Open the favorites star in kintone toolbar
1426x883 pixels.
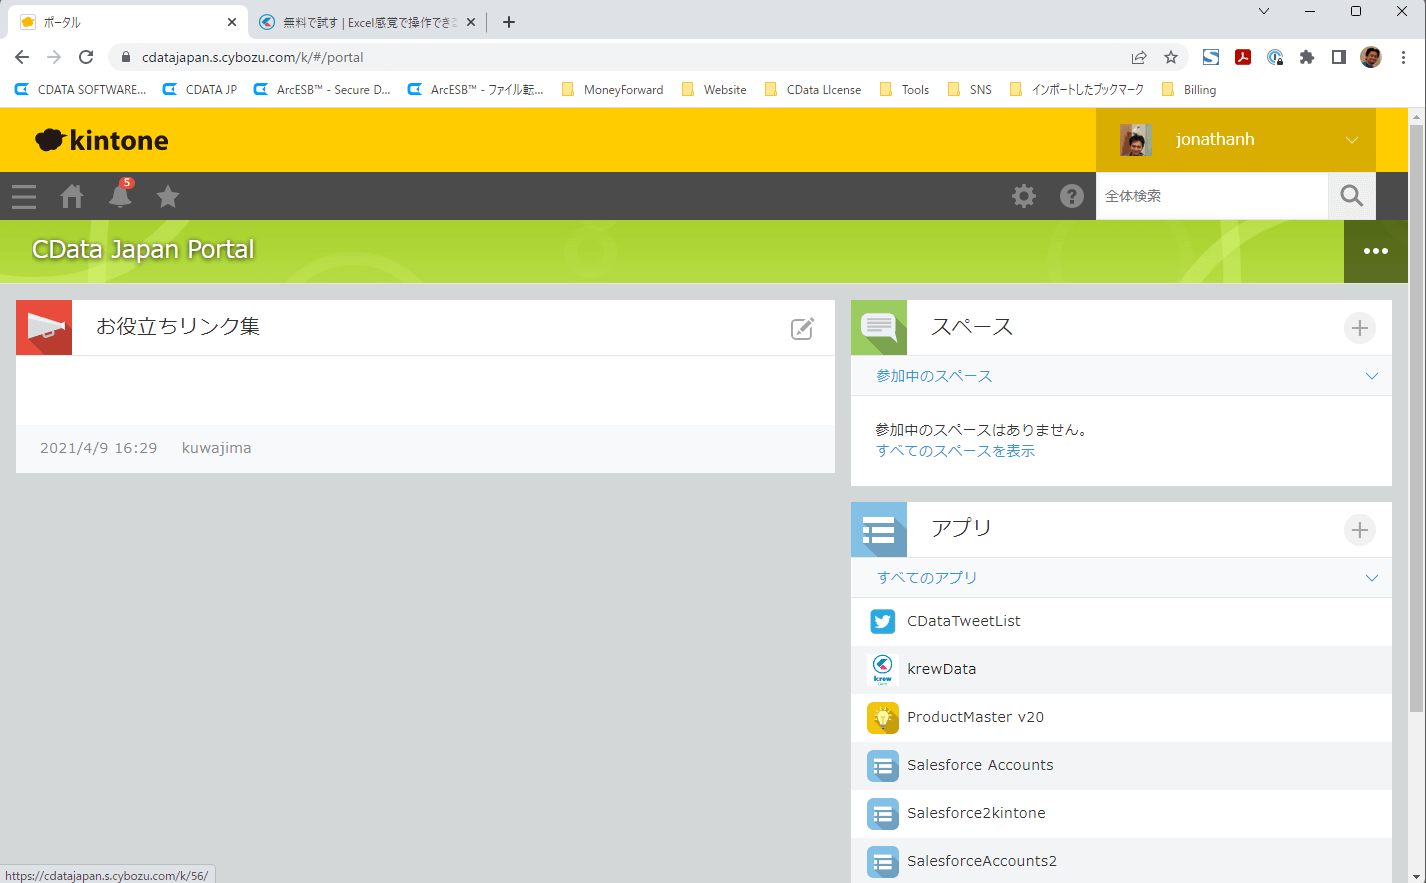click(x=168, y=196)
